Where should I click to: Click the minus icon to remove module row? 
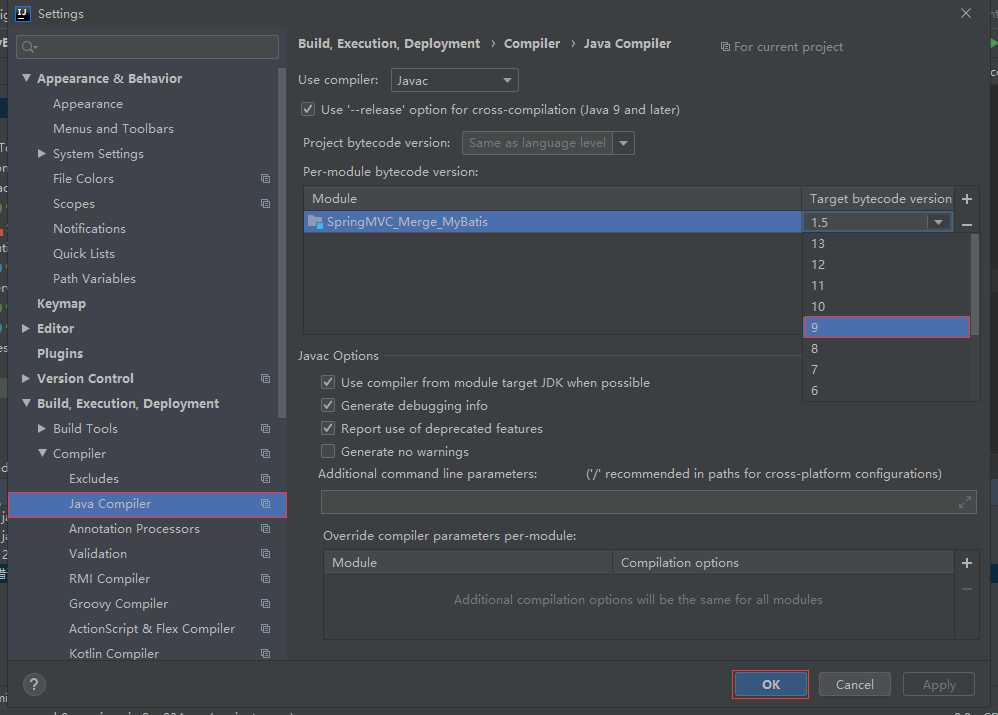pyautogui.click(x=966, y=225)
